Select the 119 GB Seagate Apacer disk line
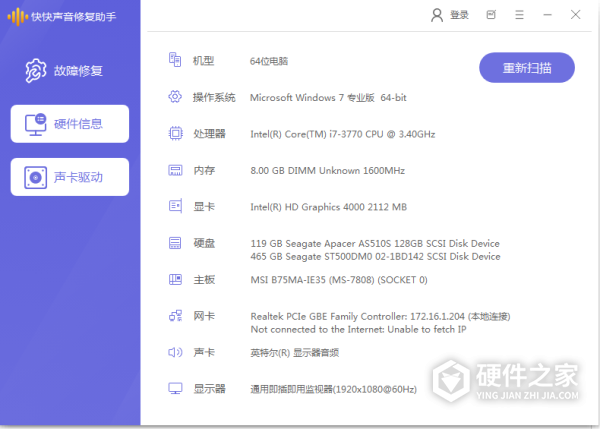This screenshot has width=600, height=429. tap(375, 243)
